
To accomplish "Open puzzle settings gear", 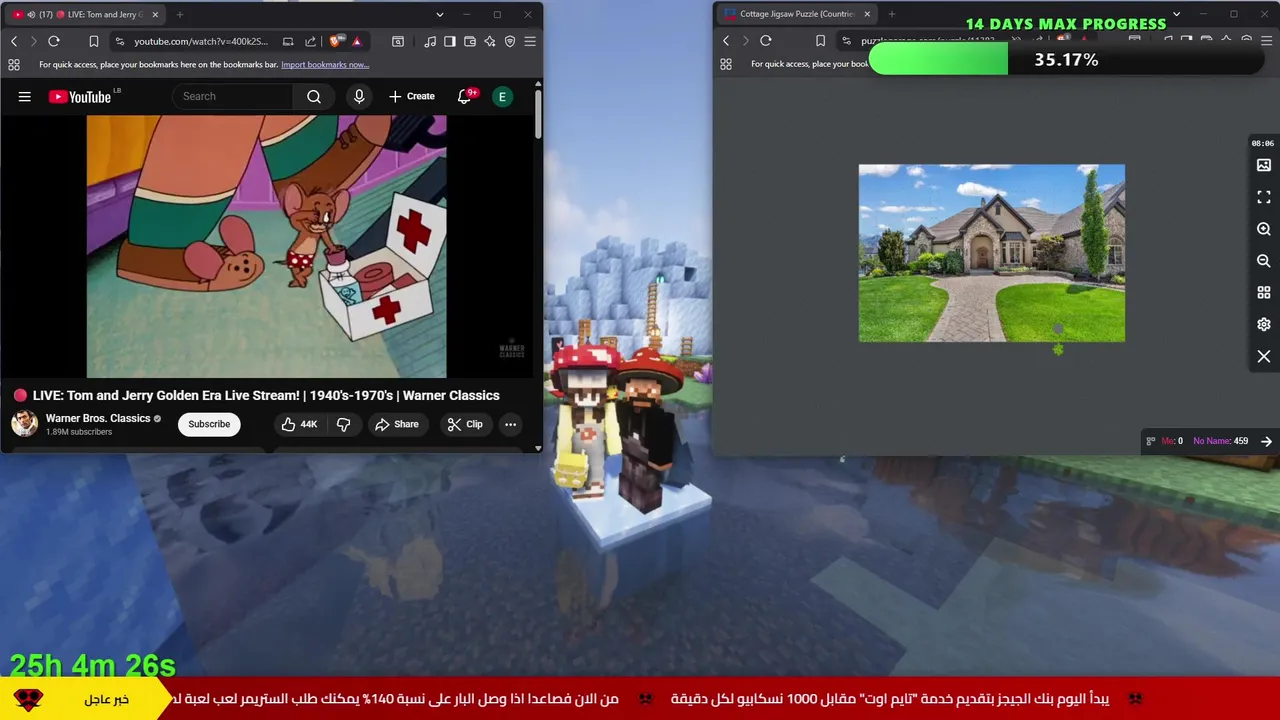I will 1264,325.
